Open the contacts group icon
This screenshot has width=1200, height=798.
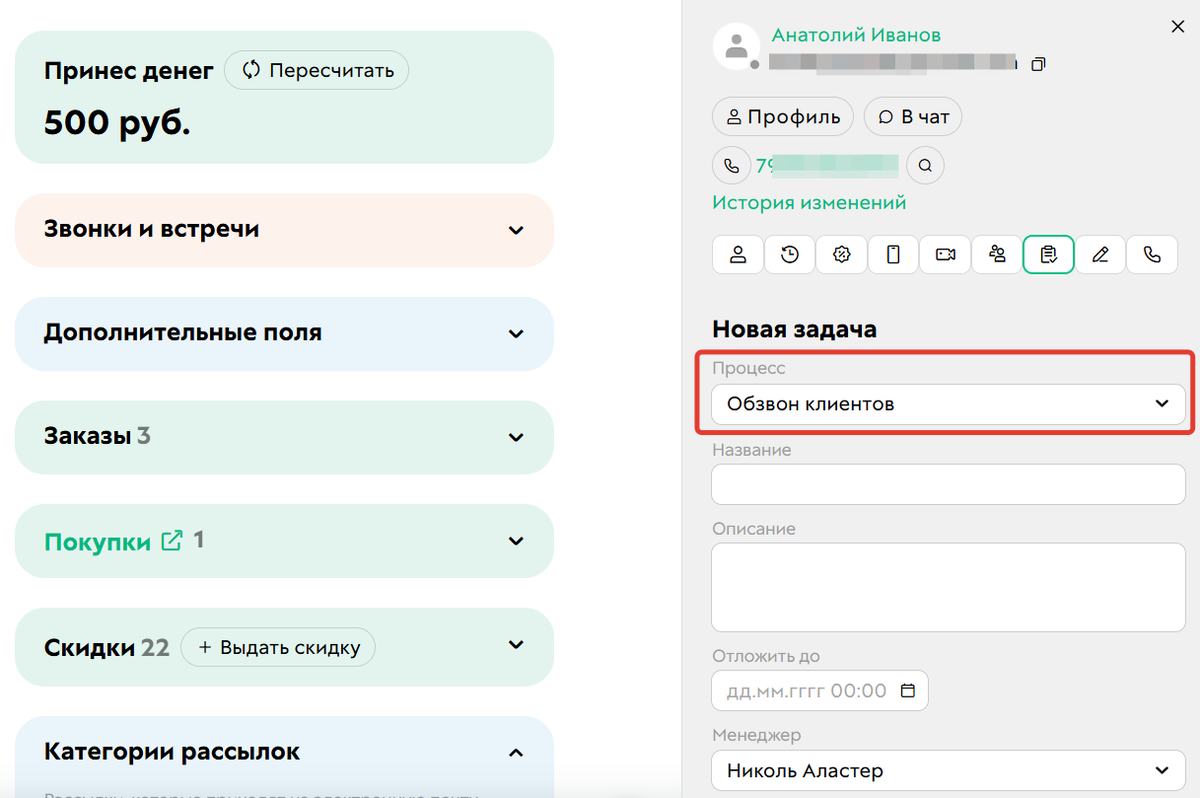pos(997,254)
